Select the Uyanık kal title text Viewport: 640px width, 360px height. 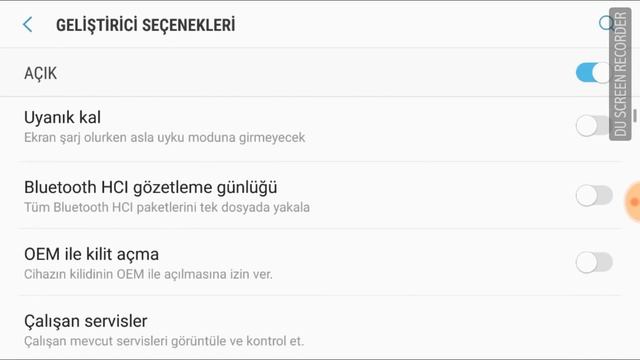(x=62, y=118)
